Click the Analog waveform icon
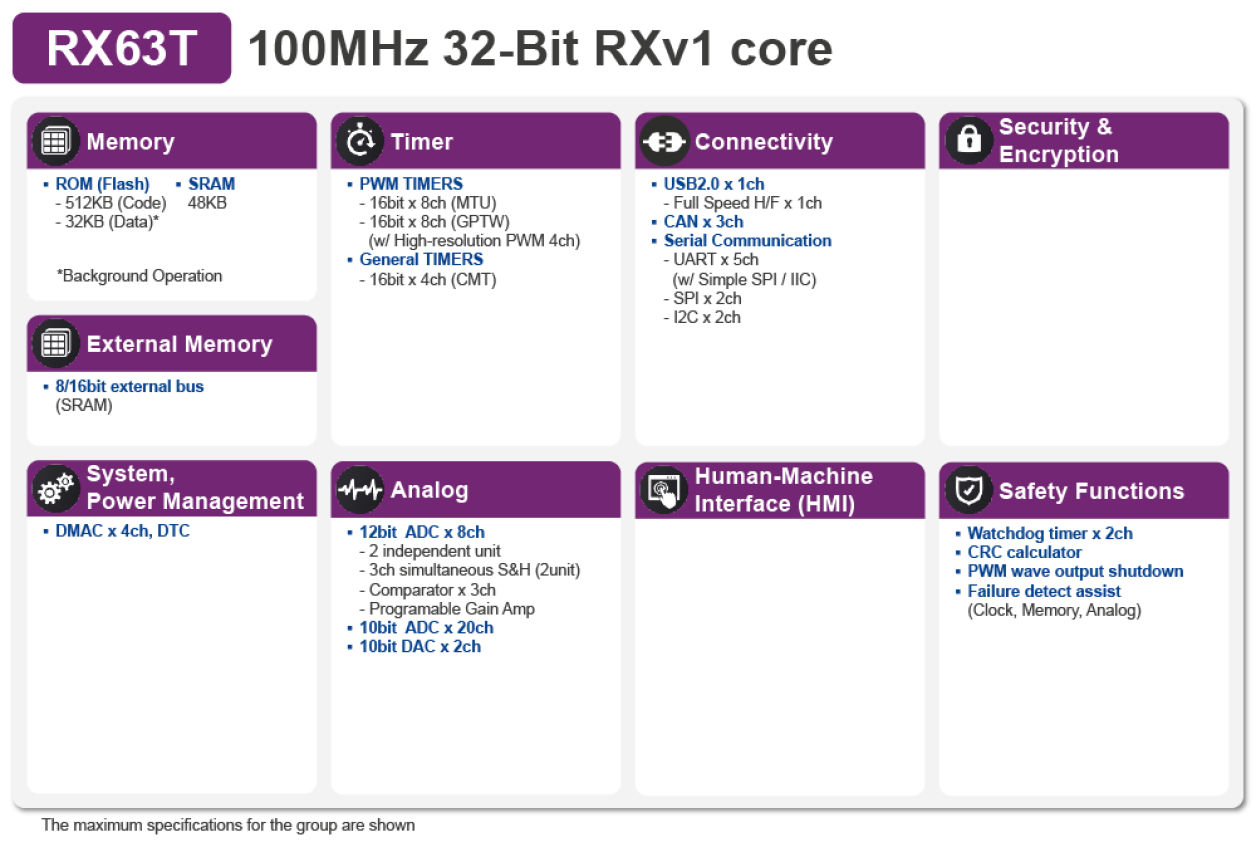Image resolution: width=1256 pixels, height=842 pixels. pos(359,489)
